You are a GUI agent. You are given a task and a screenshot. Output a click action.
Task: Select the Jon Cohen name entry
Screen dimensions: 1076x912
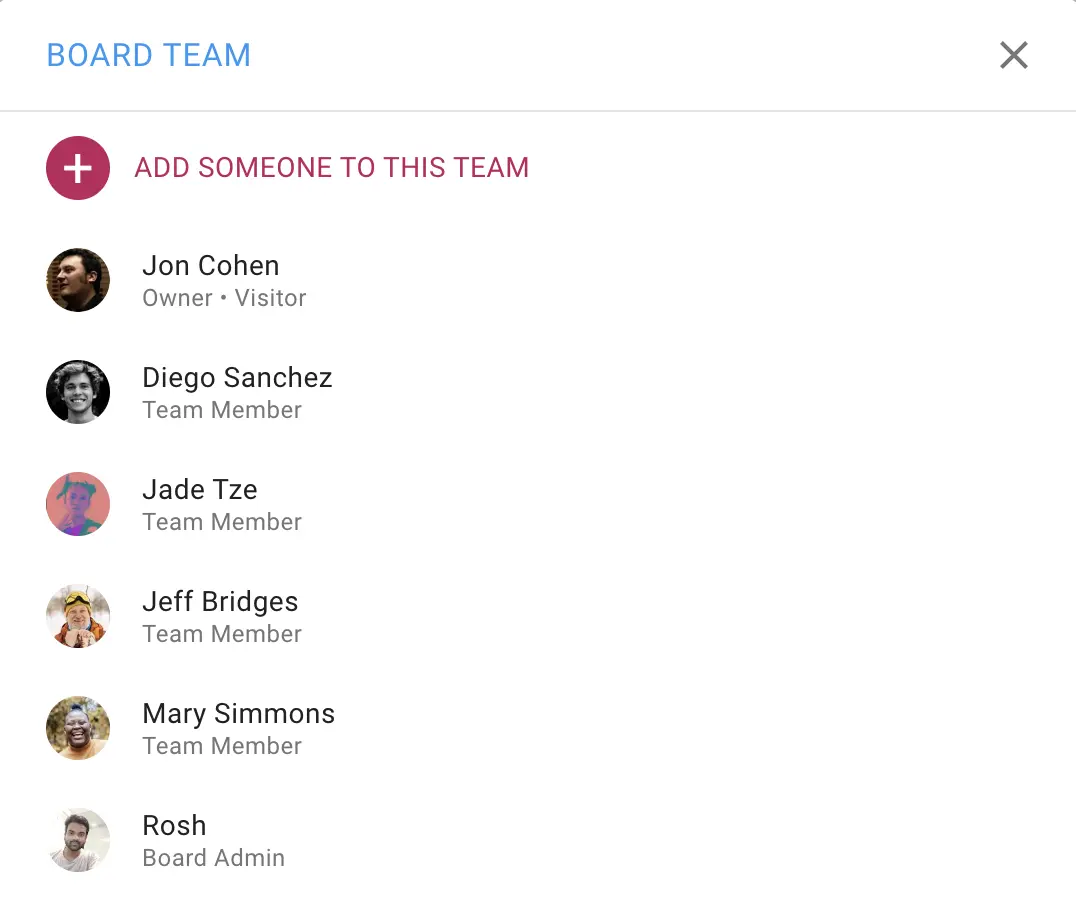pyautogui.click(x=211, y=266)
